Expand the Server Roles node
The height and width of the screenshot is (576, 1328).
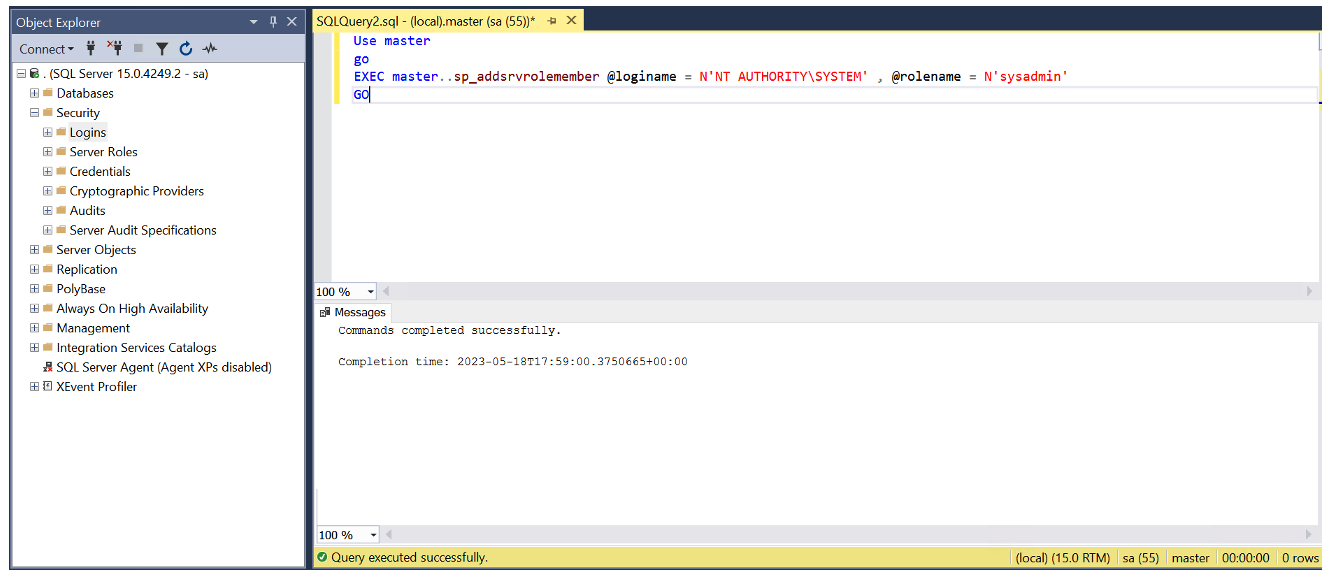pyautogui.click(x=47, y=152)
